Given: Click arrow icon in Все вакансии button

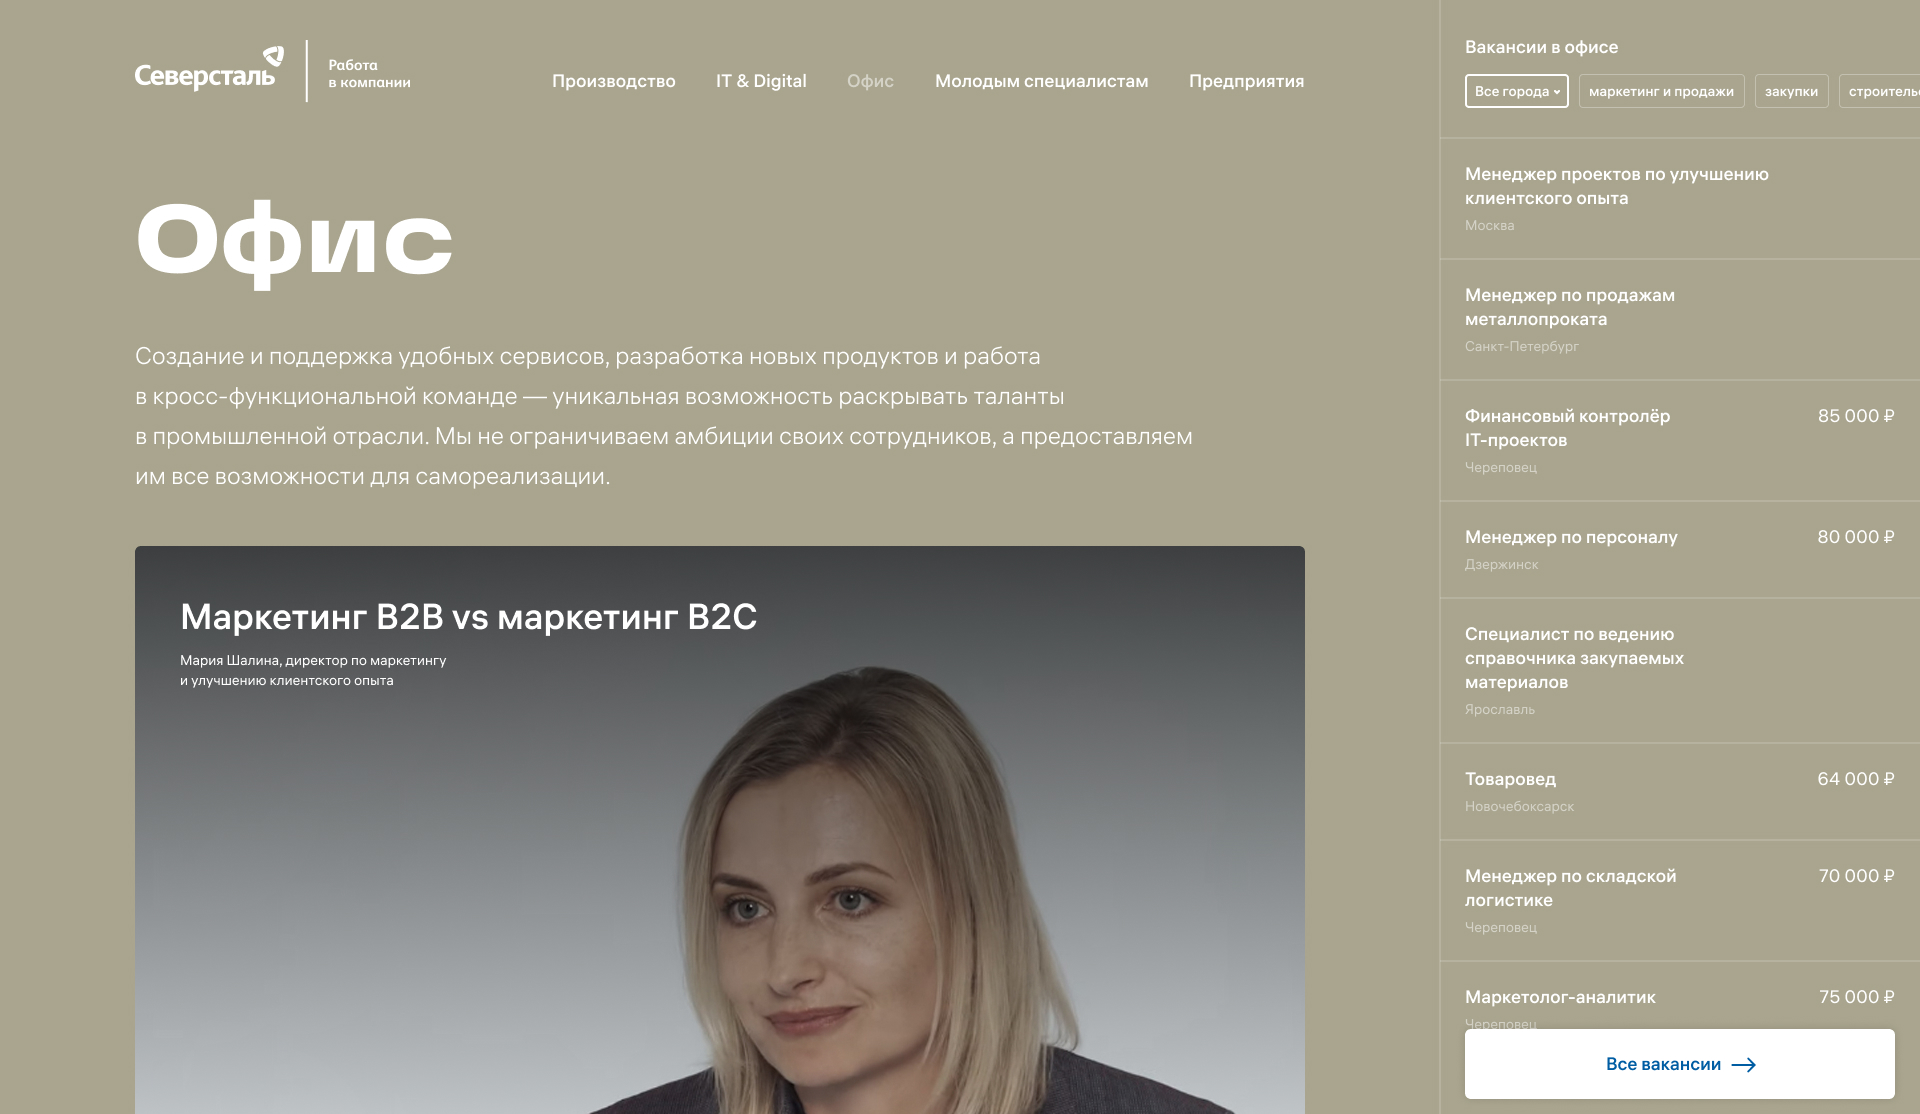Looking at the screenshot, I should coord(1743,1065).
